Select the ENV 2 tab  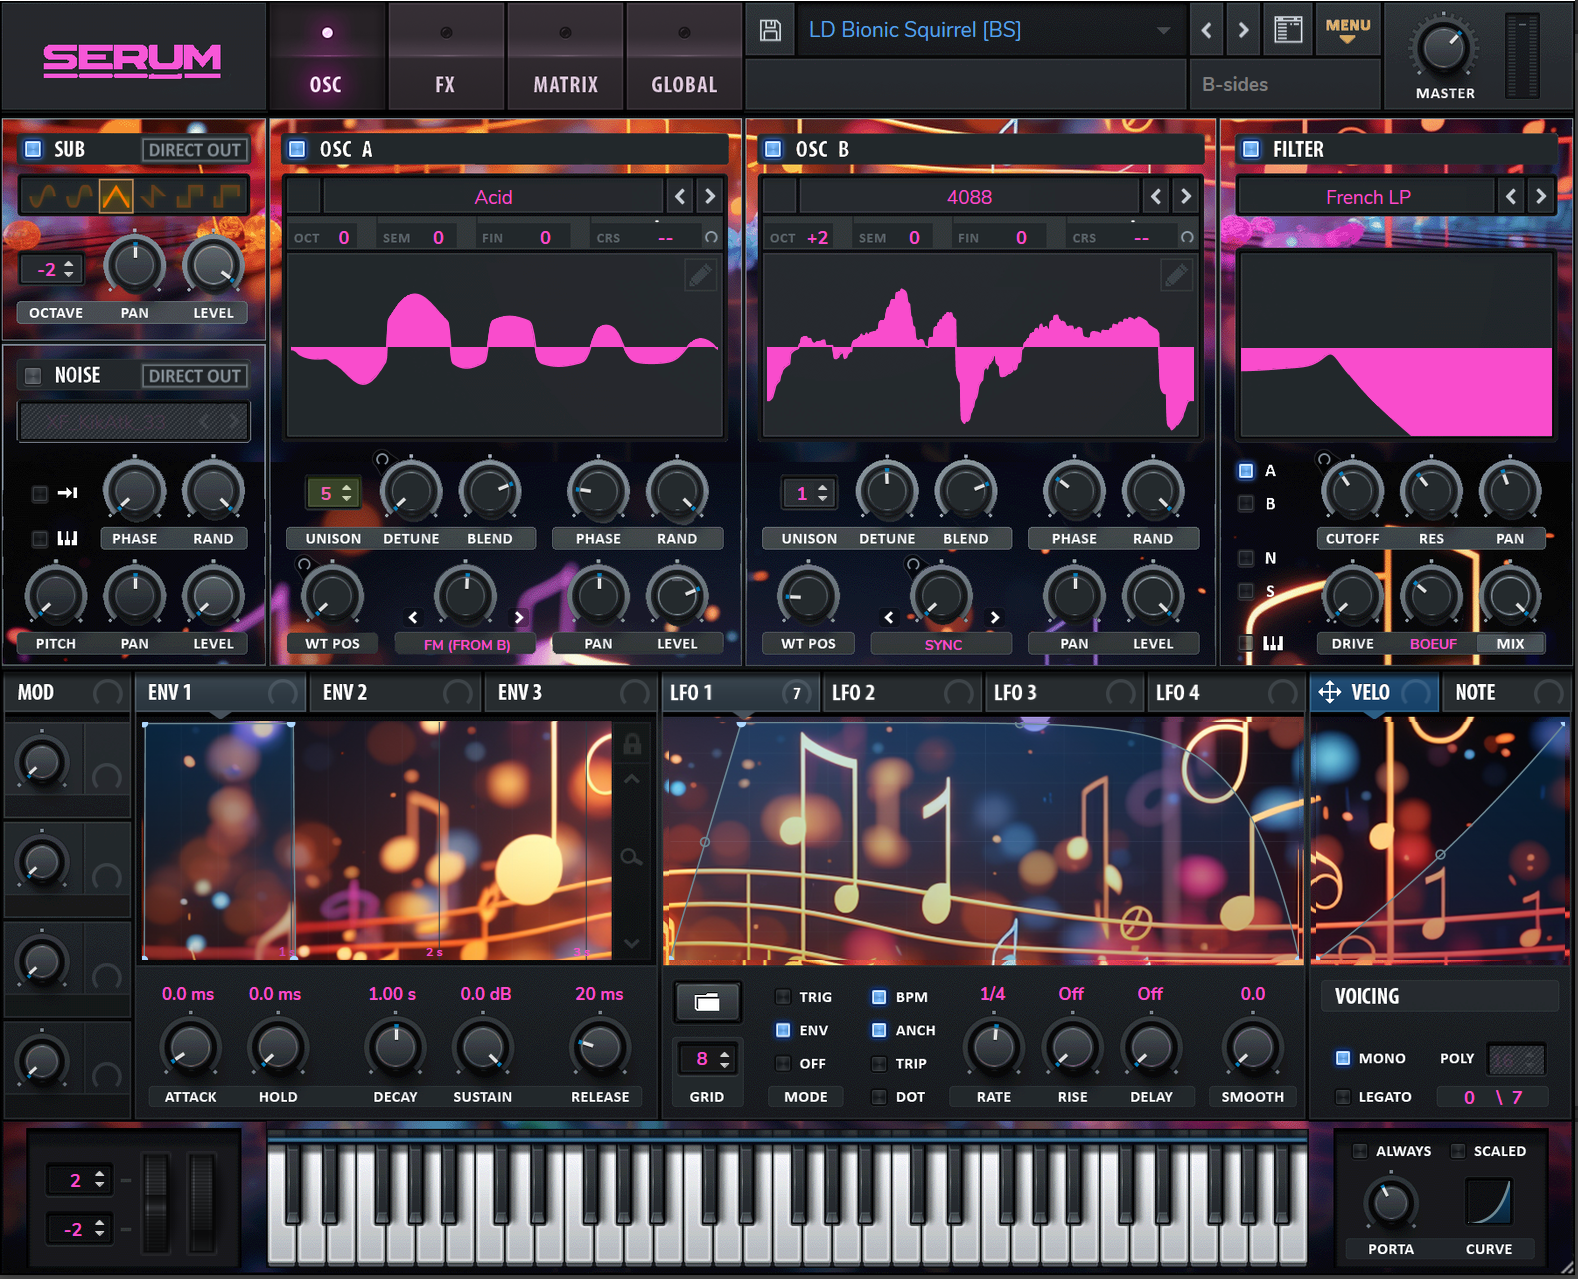click(396, 692)
